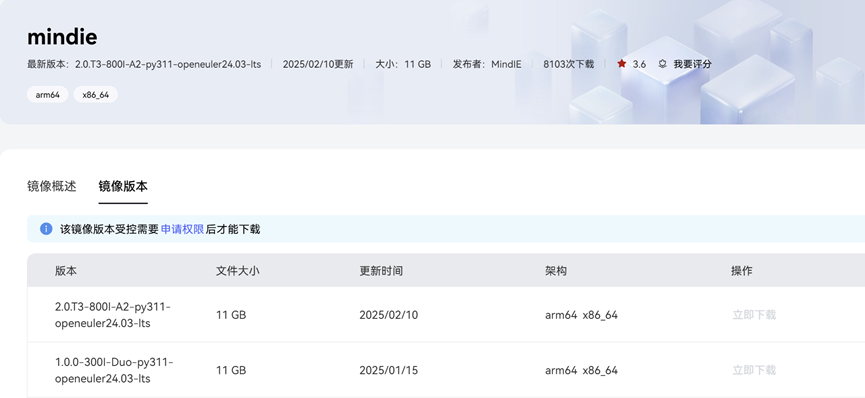Select the arm64 tag chip
The image size is (865, 398).
point(47,94)
